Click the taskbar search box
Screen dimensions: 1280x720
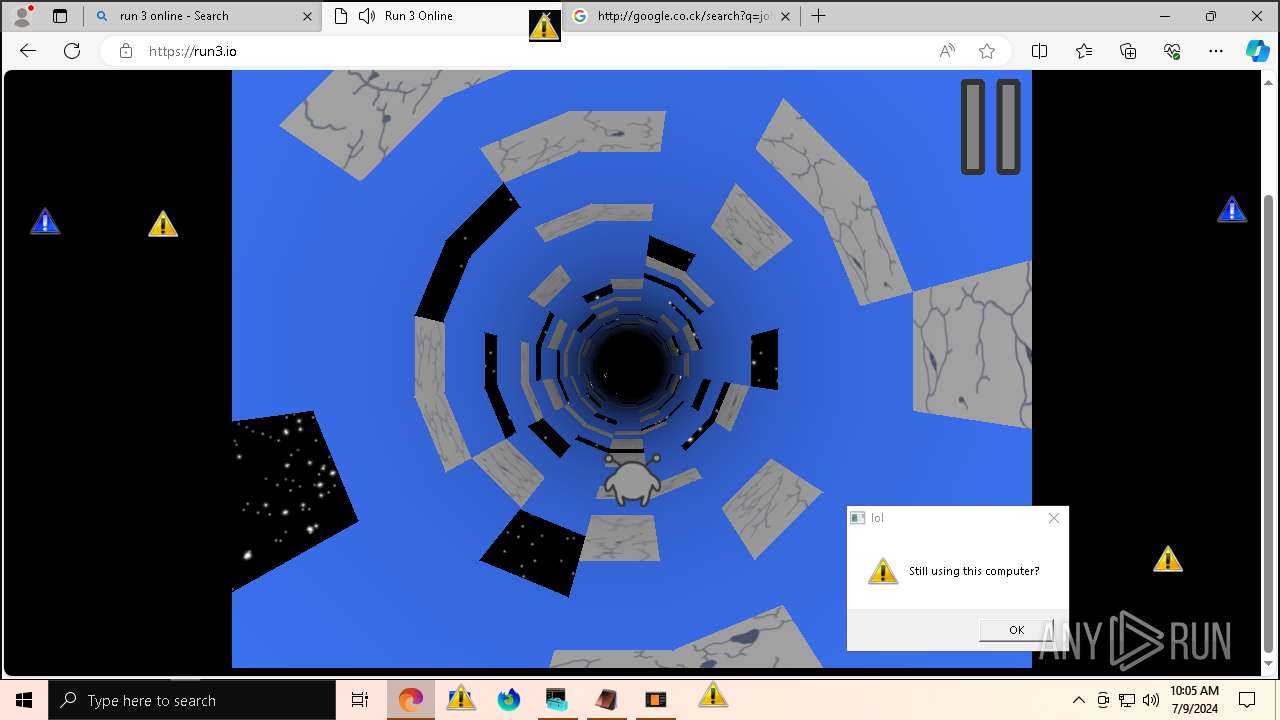[192, 700]
